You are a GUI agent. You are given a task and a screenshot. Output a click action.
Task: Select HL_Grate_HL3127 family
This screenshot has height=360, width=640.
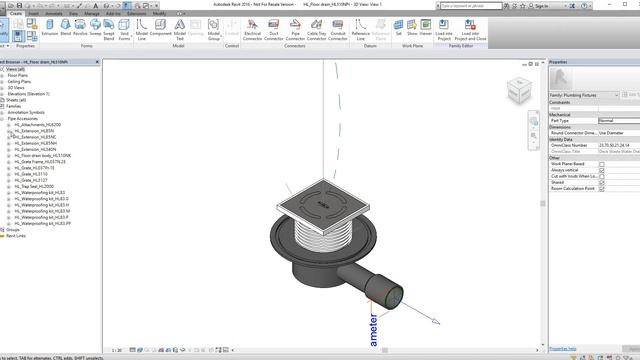[31, 180]
